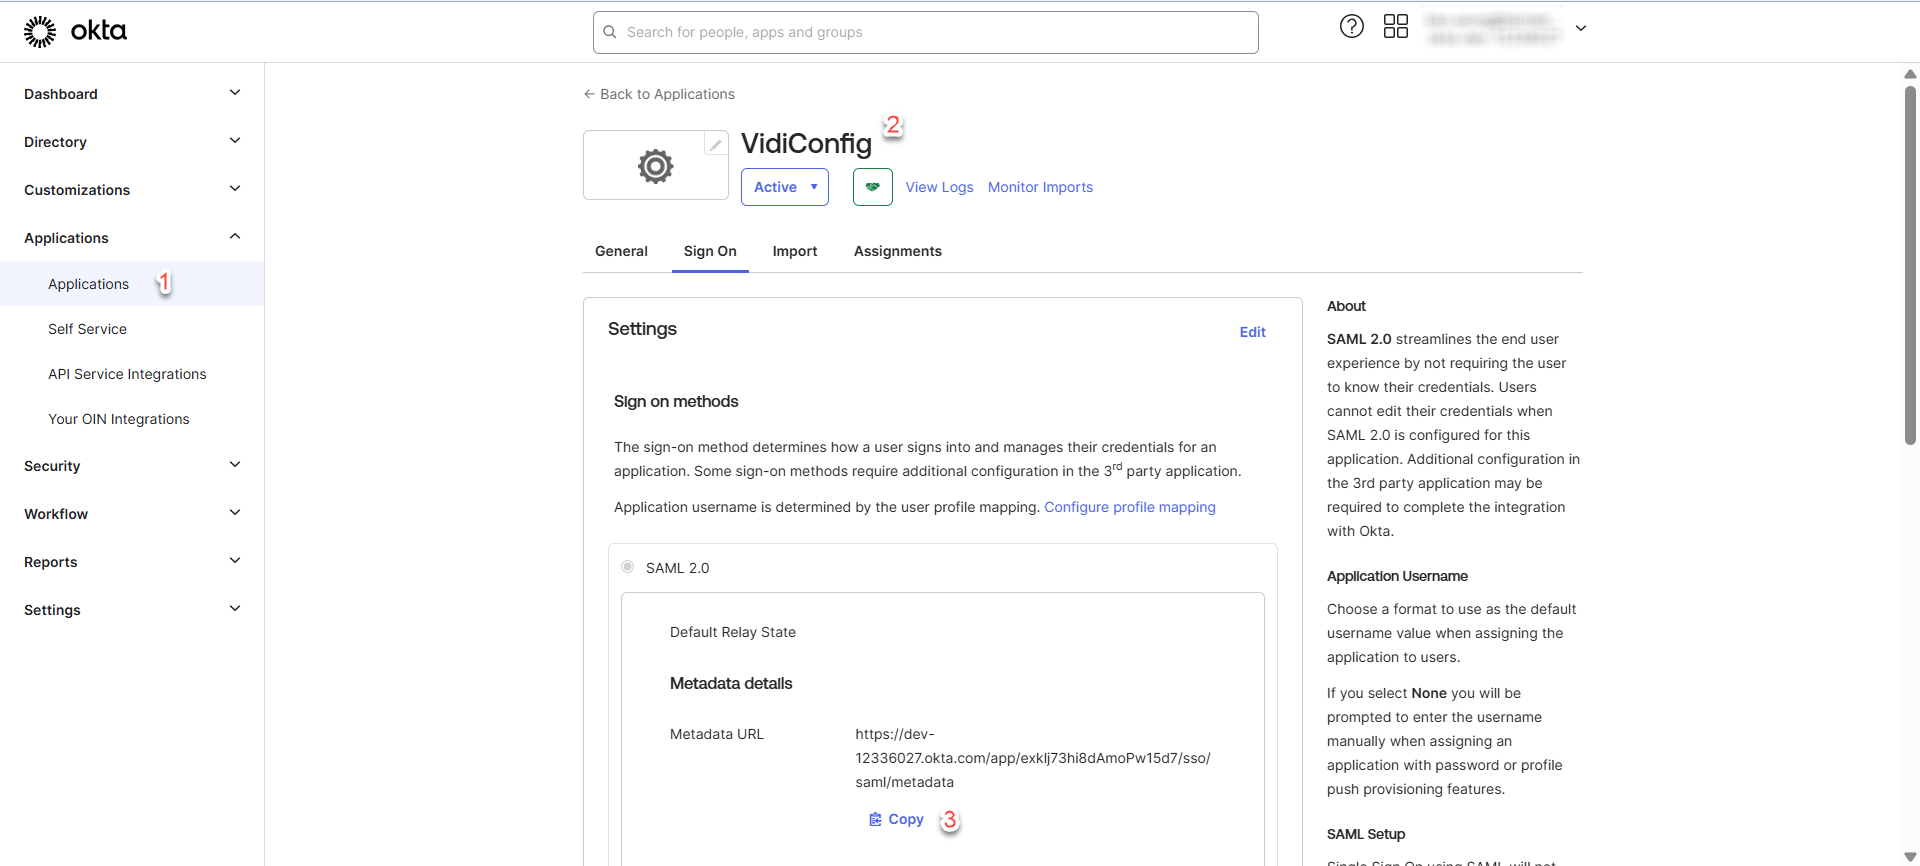Switch to the General tab
Image resolution: width=1920 pixels, height=866 pixels.
[x=621, y=251]
